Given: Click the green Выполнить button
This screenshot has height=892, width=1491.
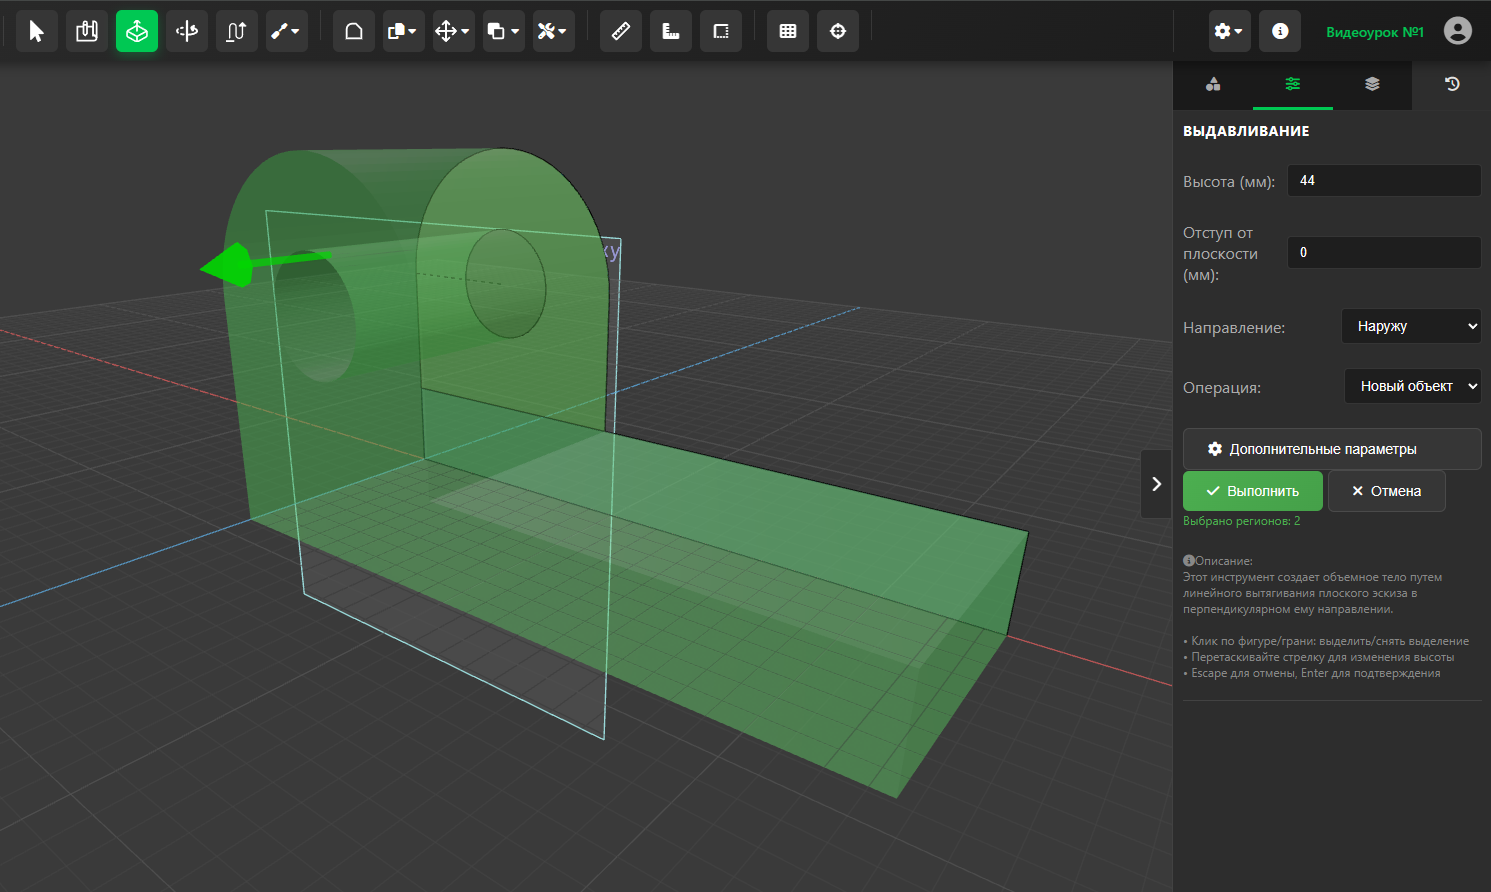Looking at the screenshot, I should (1253, 491).
